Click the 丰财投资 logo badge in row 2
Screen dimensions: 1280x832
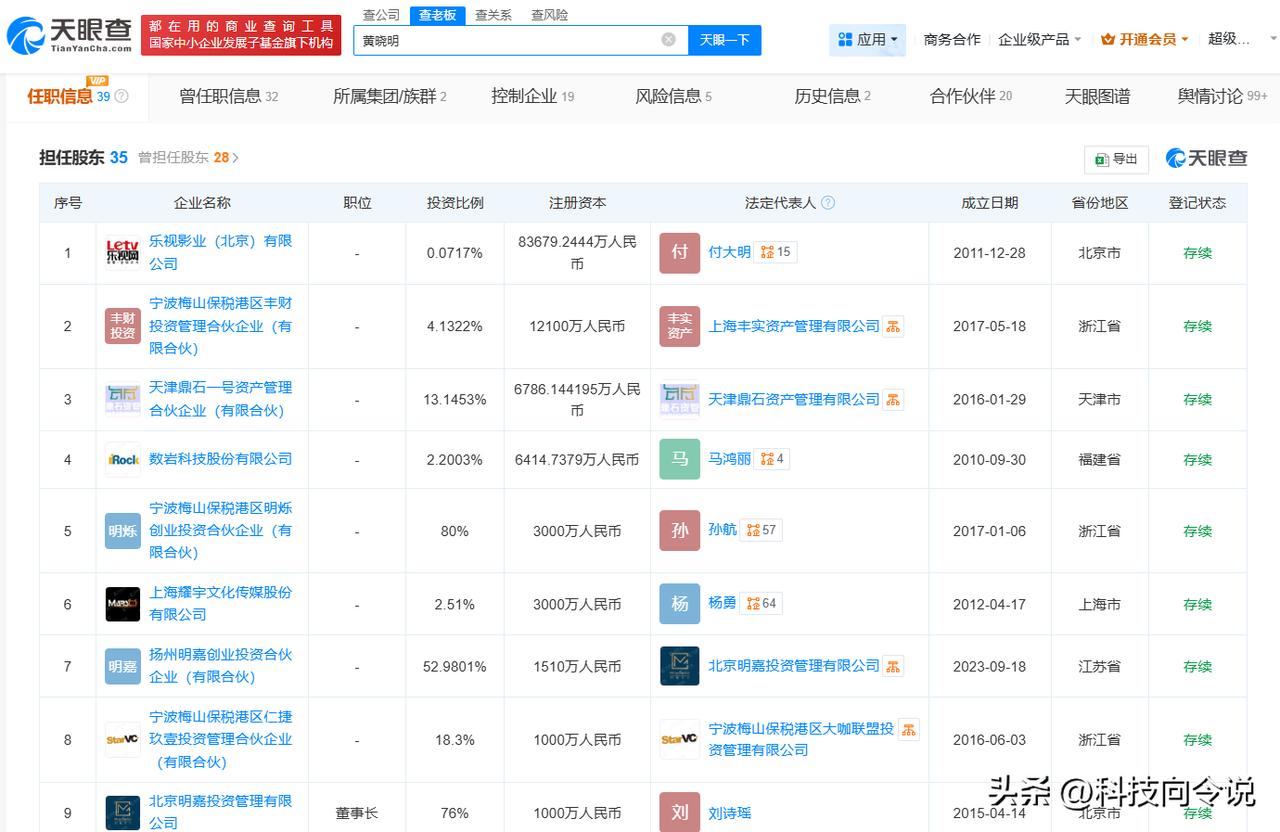(123, 326)
